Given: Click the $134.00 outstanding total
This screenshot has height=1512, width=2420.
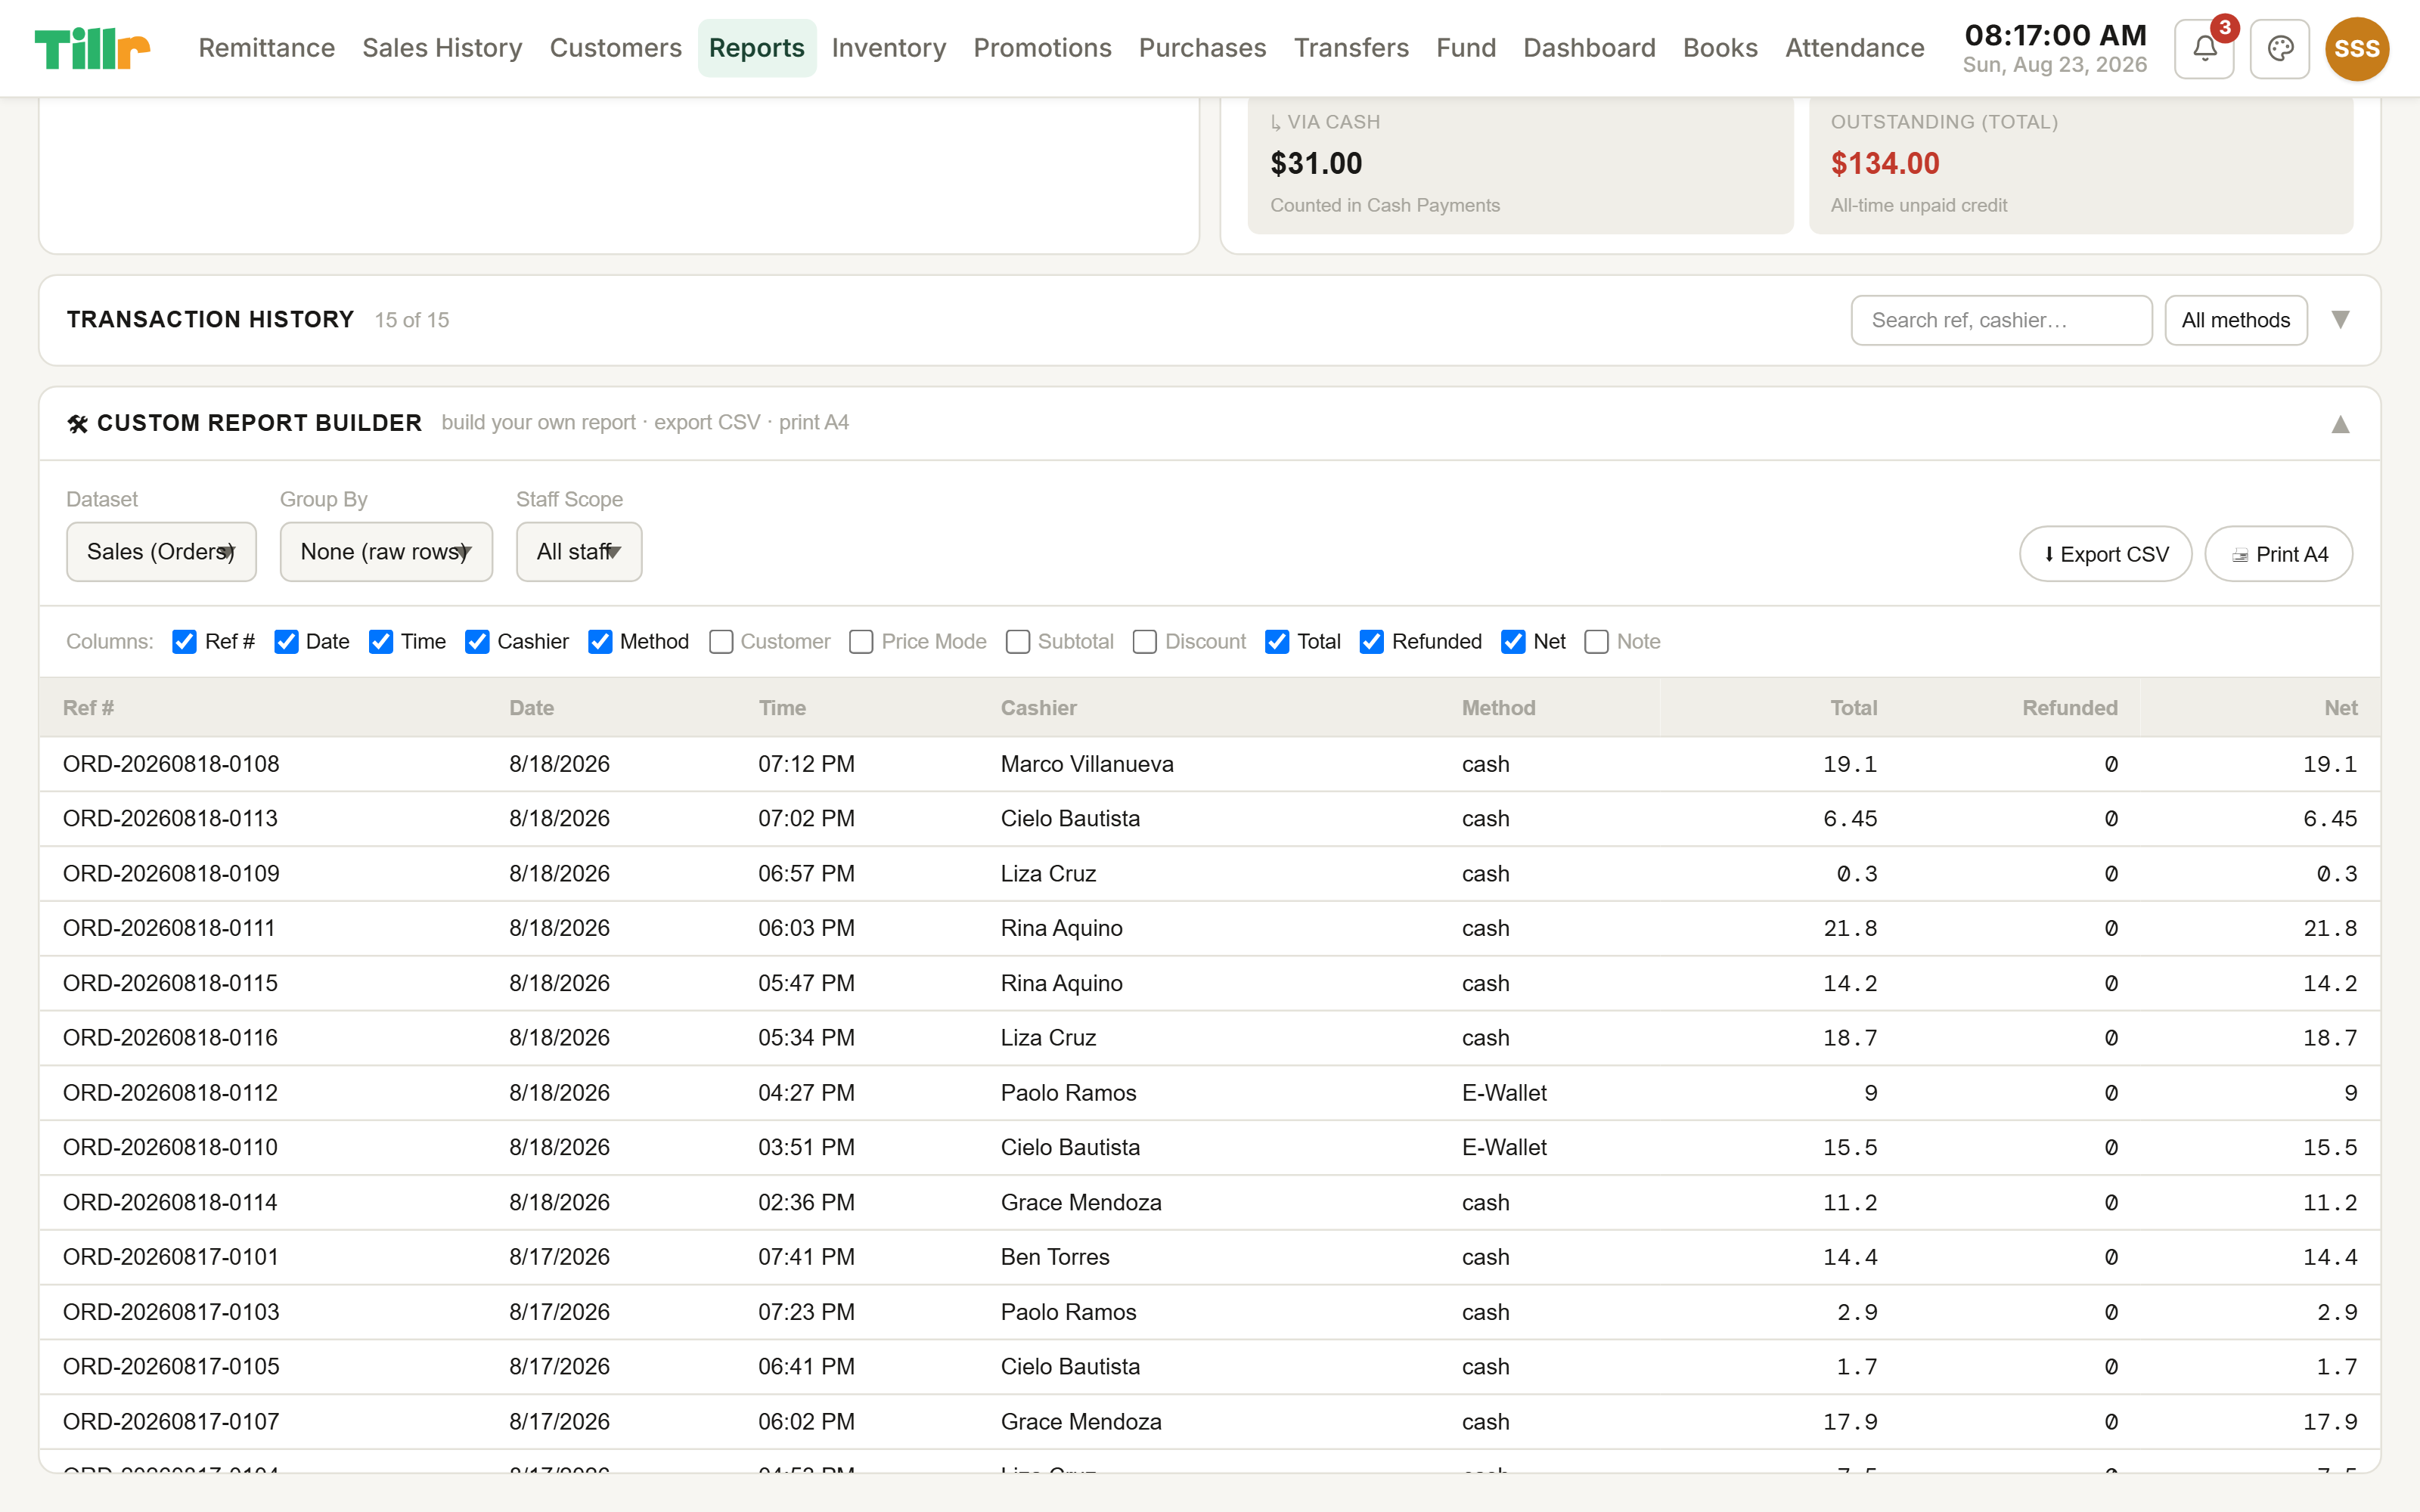Looking at the screenshot, I should point(1885,163).
